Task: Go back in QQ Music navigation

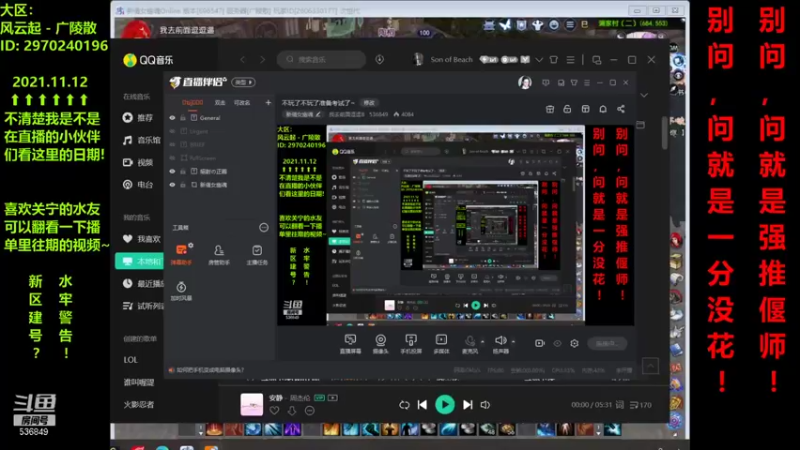Action: [x=242, y=60]
